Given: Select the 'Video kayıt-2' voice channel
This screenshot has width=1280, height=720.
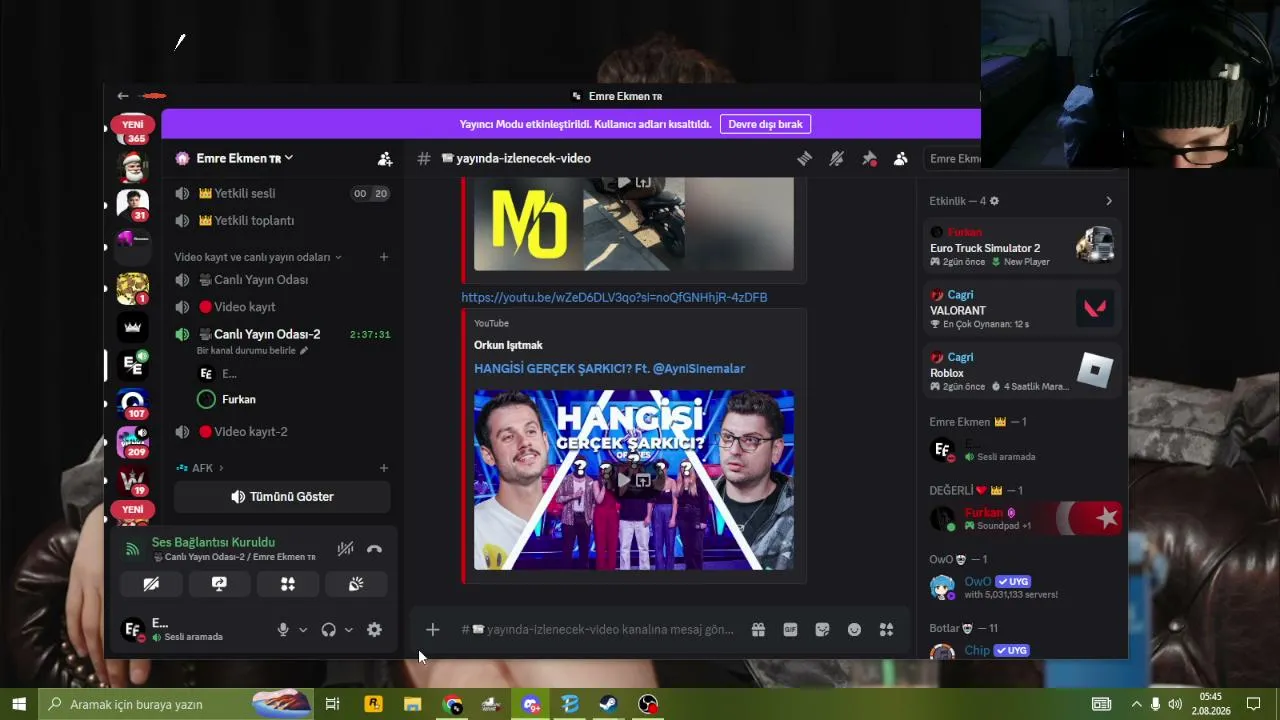Looking at the screenshot, I should 282,432.
